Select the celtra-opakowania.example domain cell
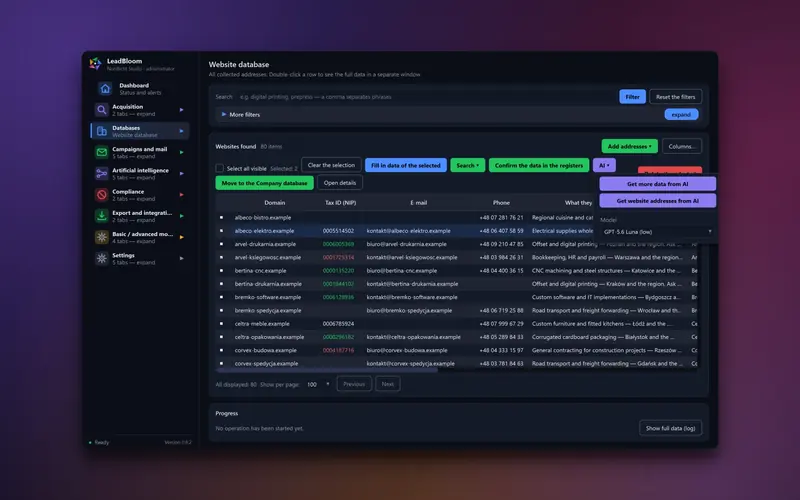 point(269,337)
